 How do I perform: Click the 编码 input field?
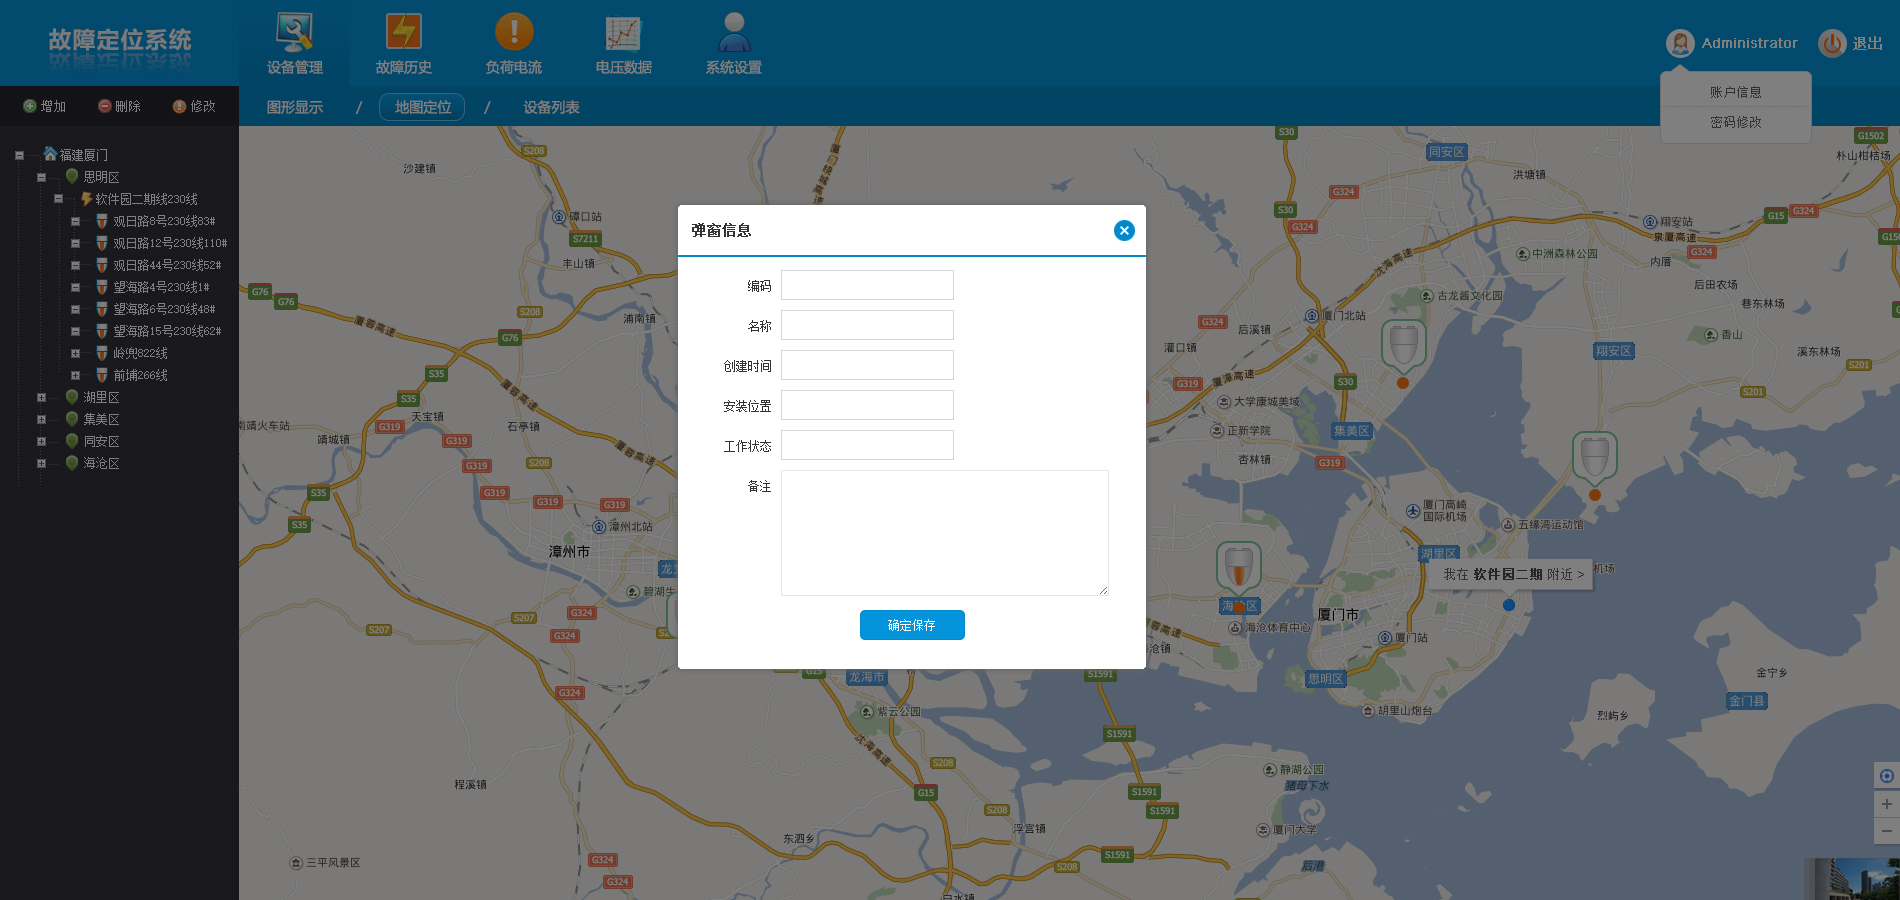pos(867,285)
